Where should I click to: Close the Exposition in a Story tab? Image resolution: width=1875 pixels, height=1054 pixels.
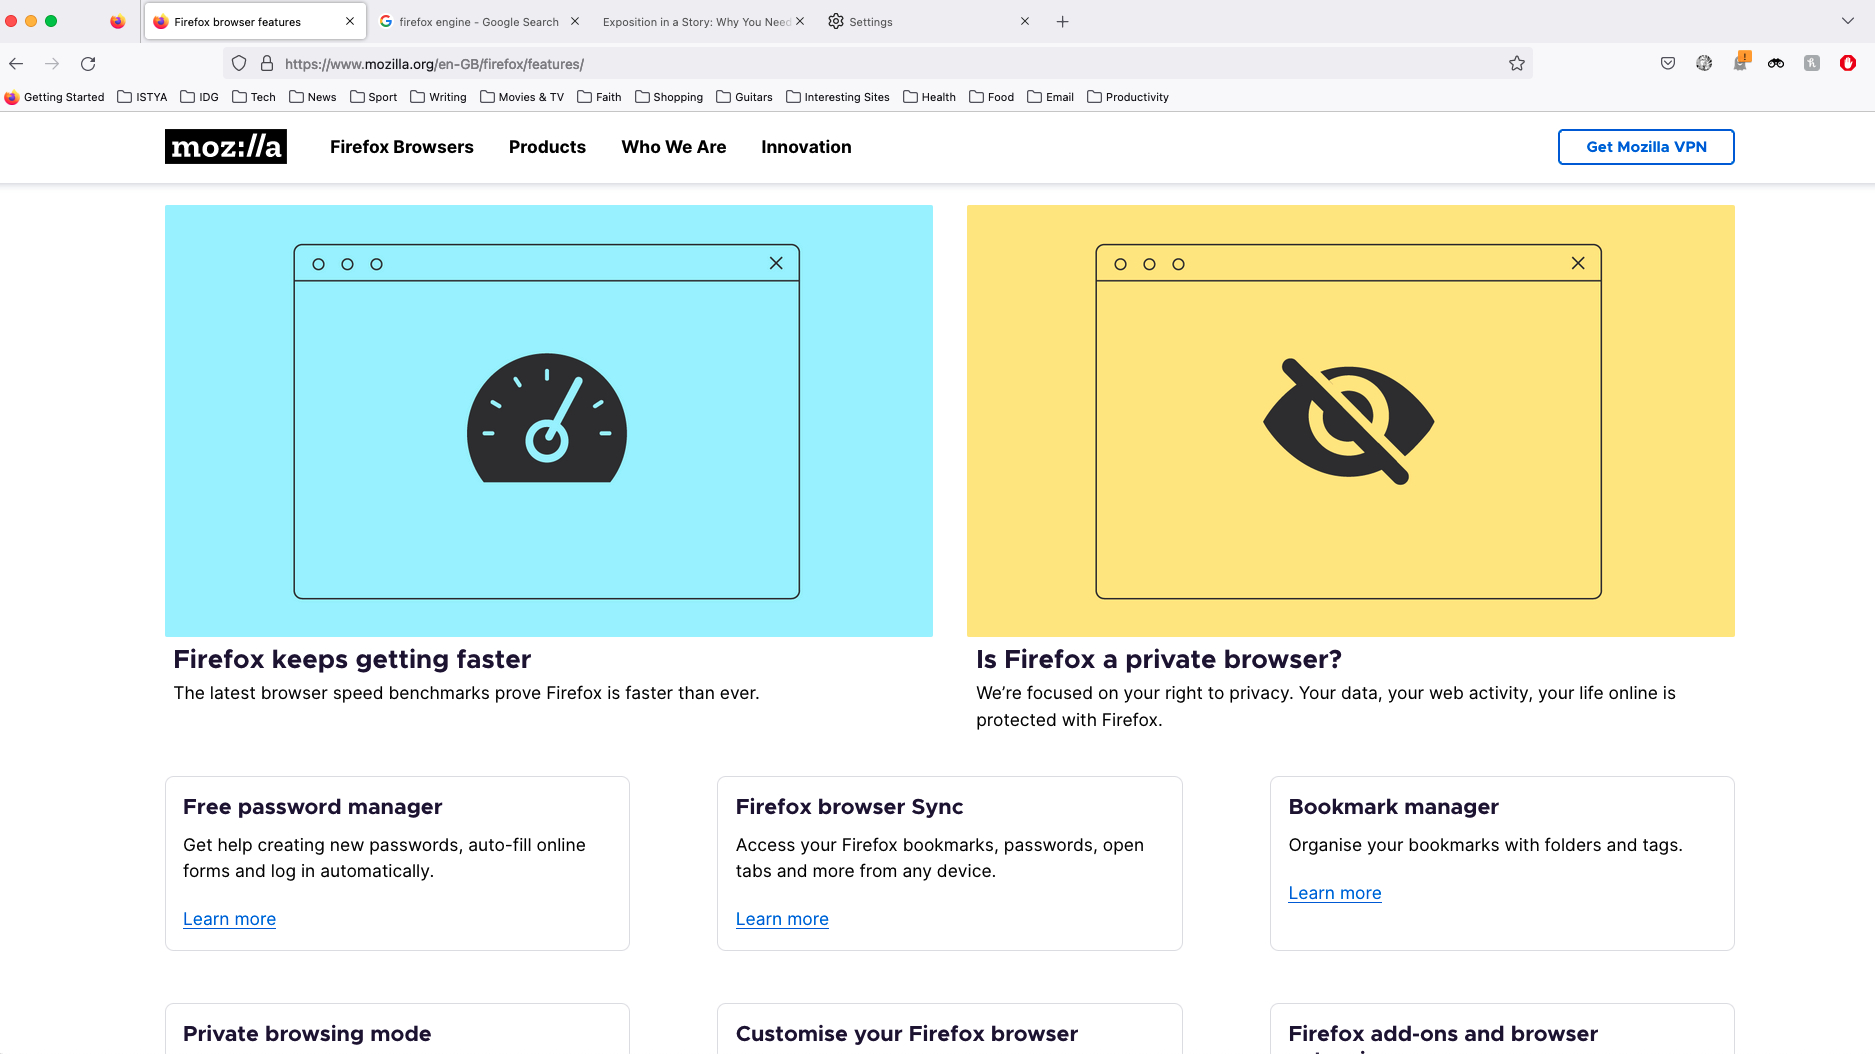(800, 22)
